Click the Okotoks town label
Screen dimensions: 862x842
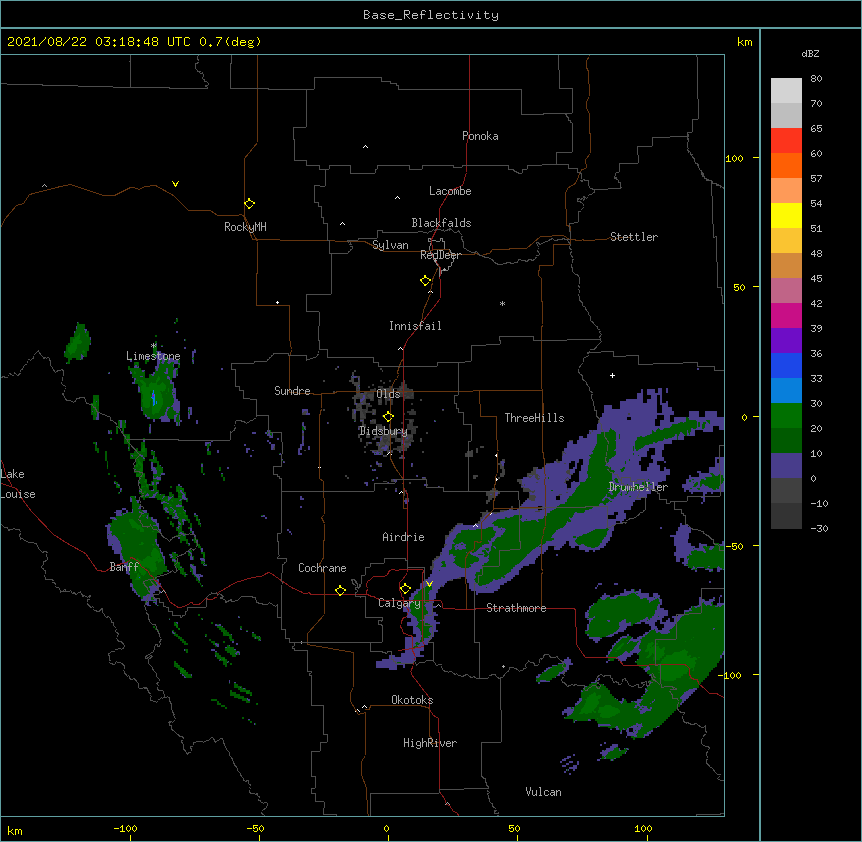coord(412,700)
